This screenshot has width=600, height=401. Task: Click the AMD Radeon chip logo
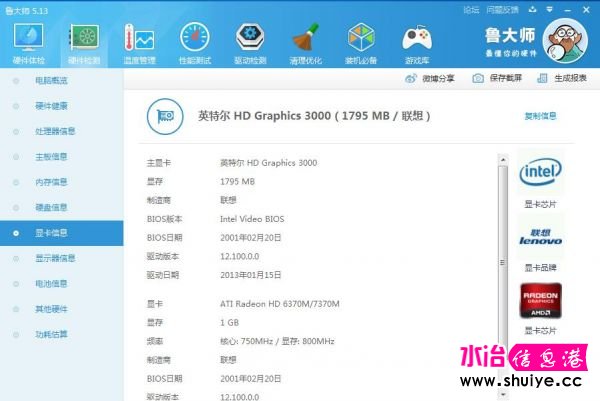coord(540,300)
